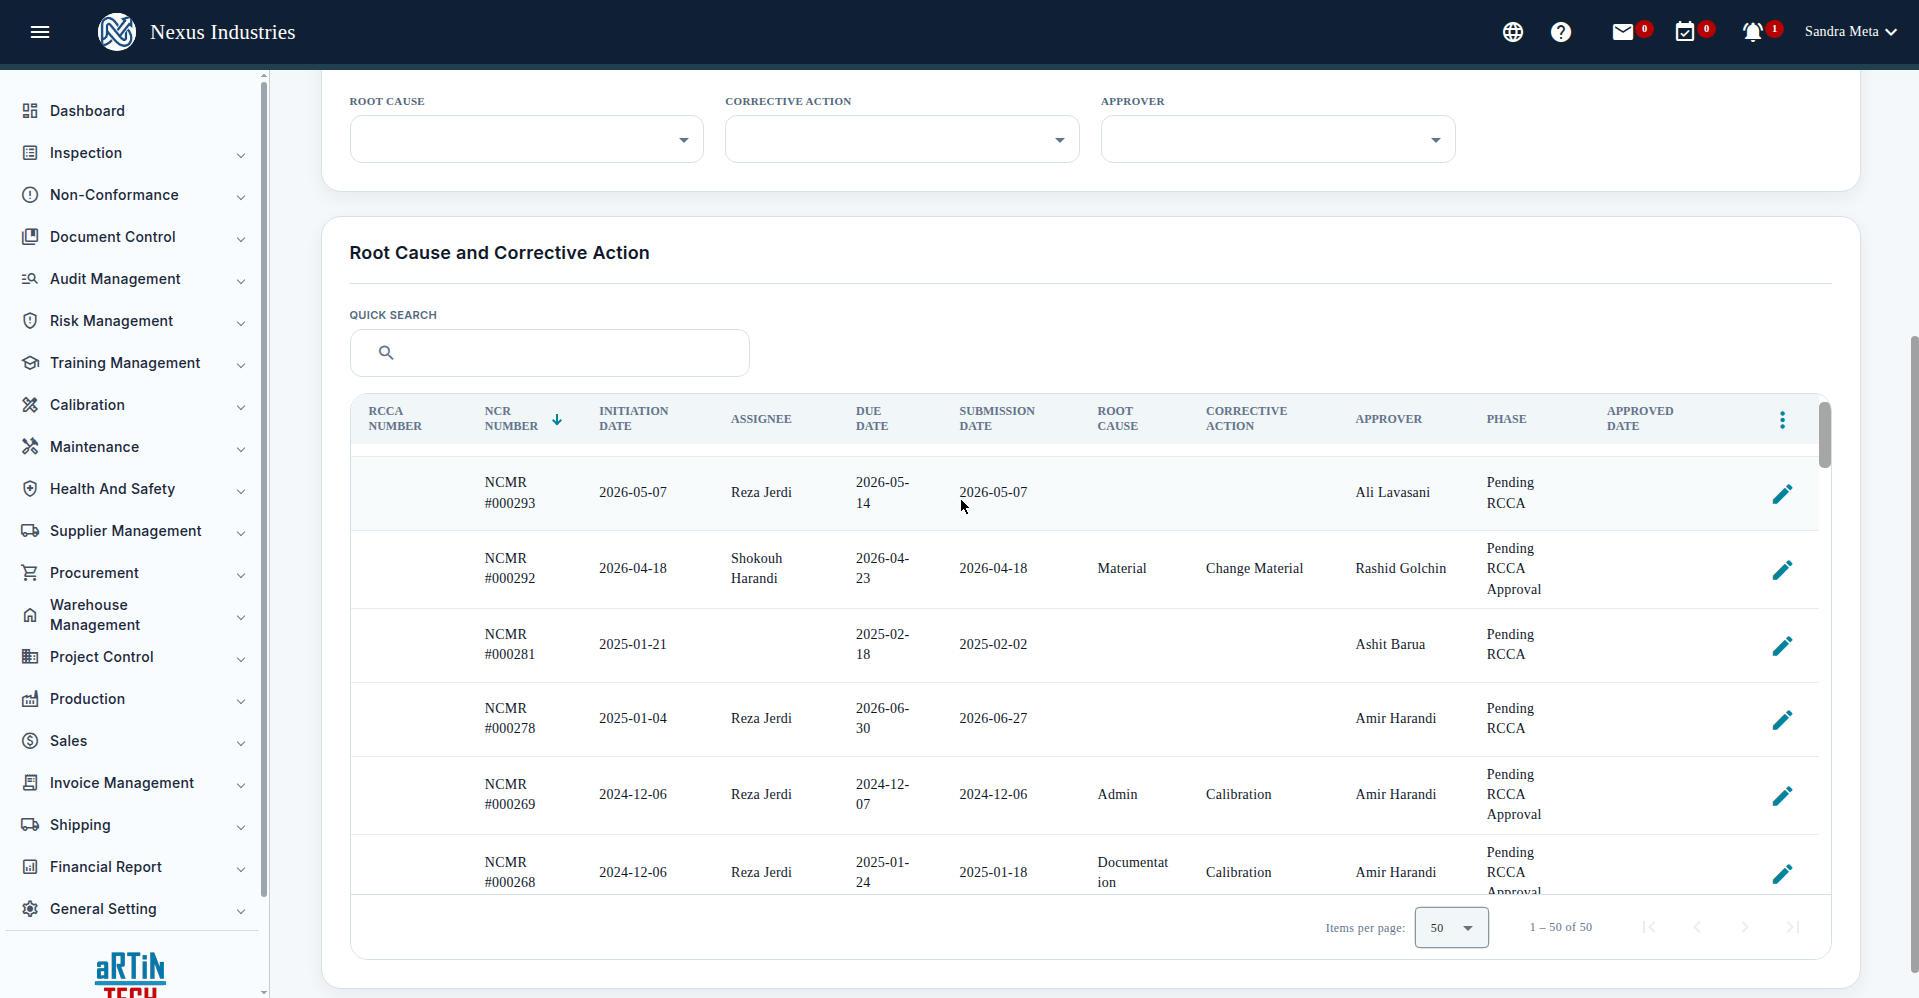The image size is (1919, 998).
Task: Expand Audit Management menu
Action: (133, 279)
